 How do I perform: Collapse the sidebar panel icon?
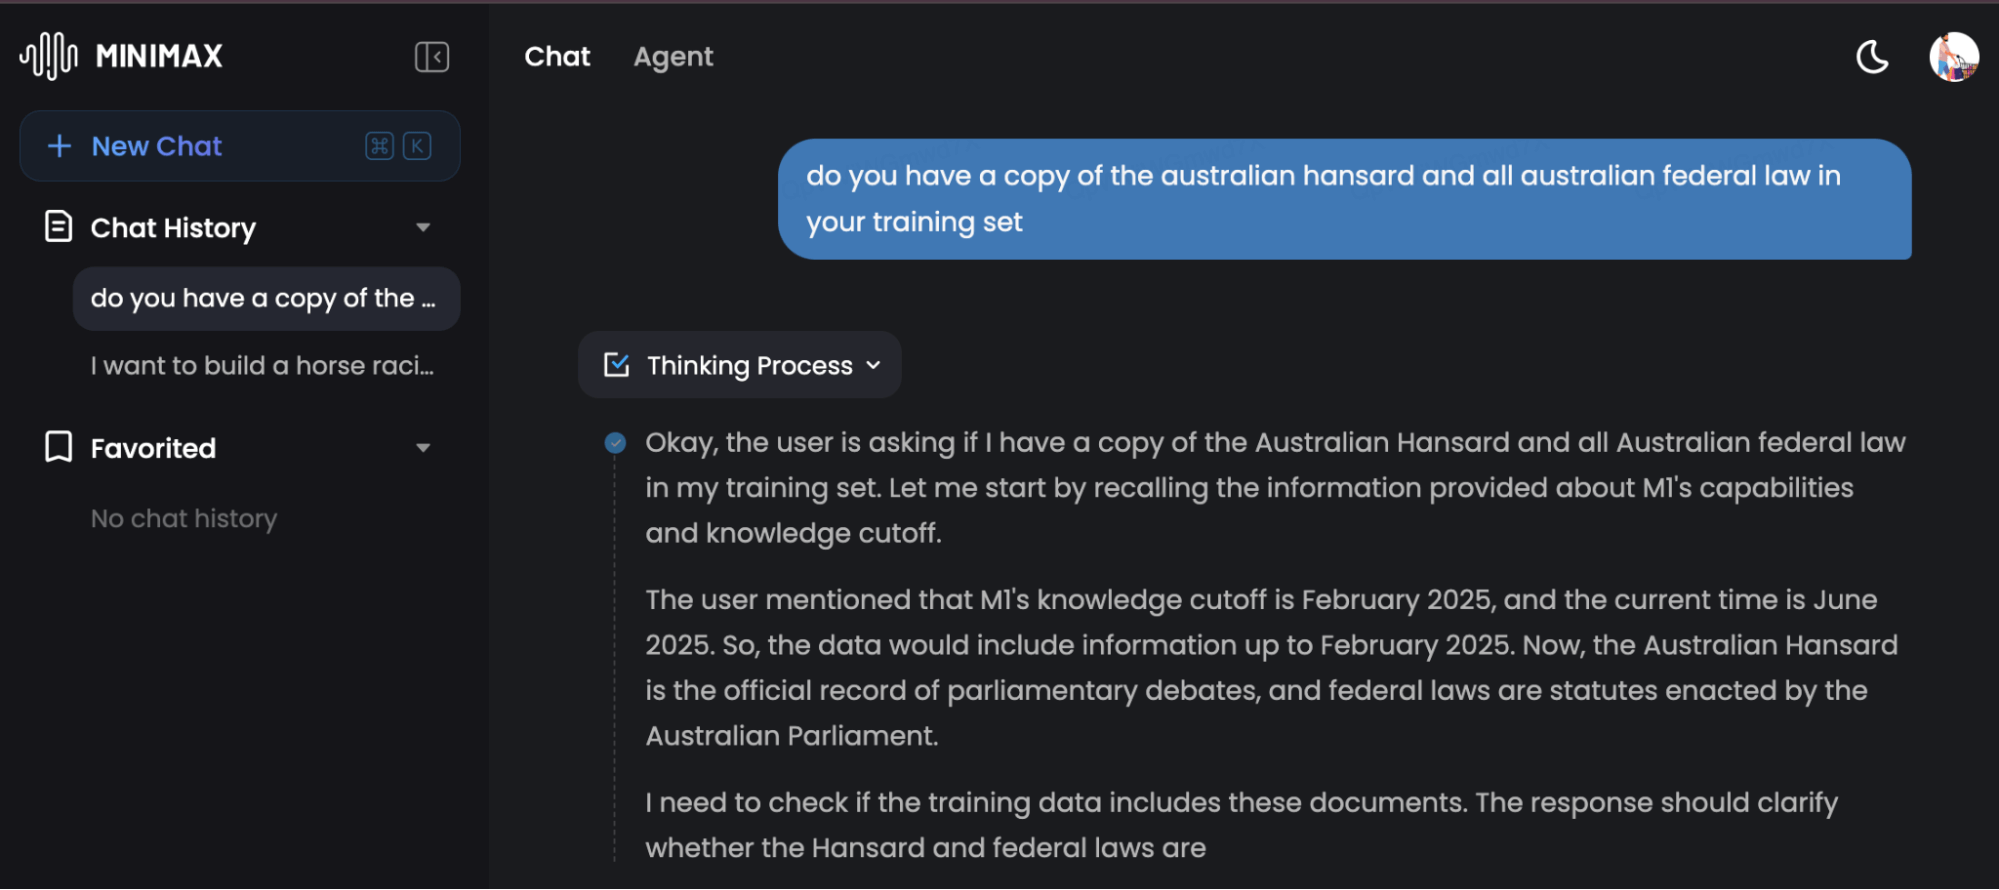[432, 57]
